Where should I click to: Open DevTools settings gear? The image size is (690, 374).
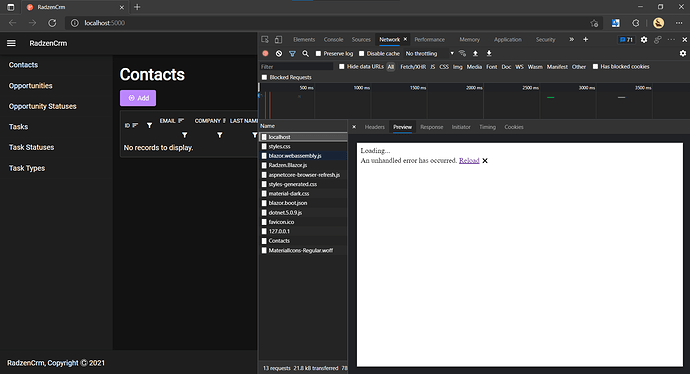click(x=644, y=40)
